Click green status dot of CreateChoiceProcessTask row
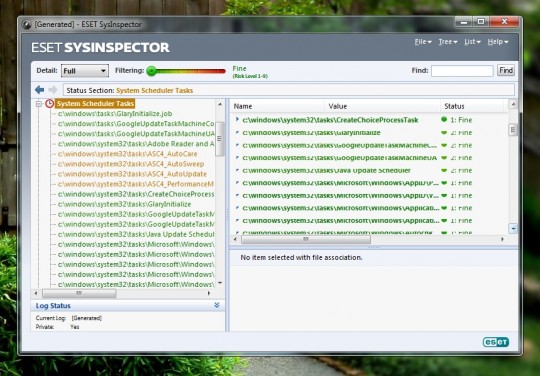 click(444, 119)
